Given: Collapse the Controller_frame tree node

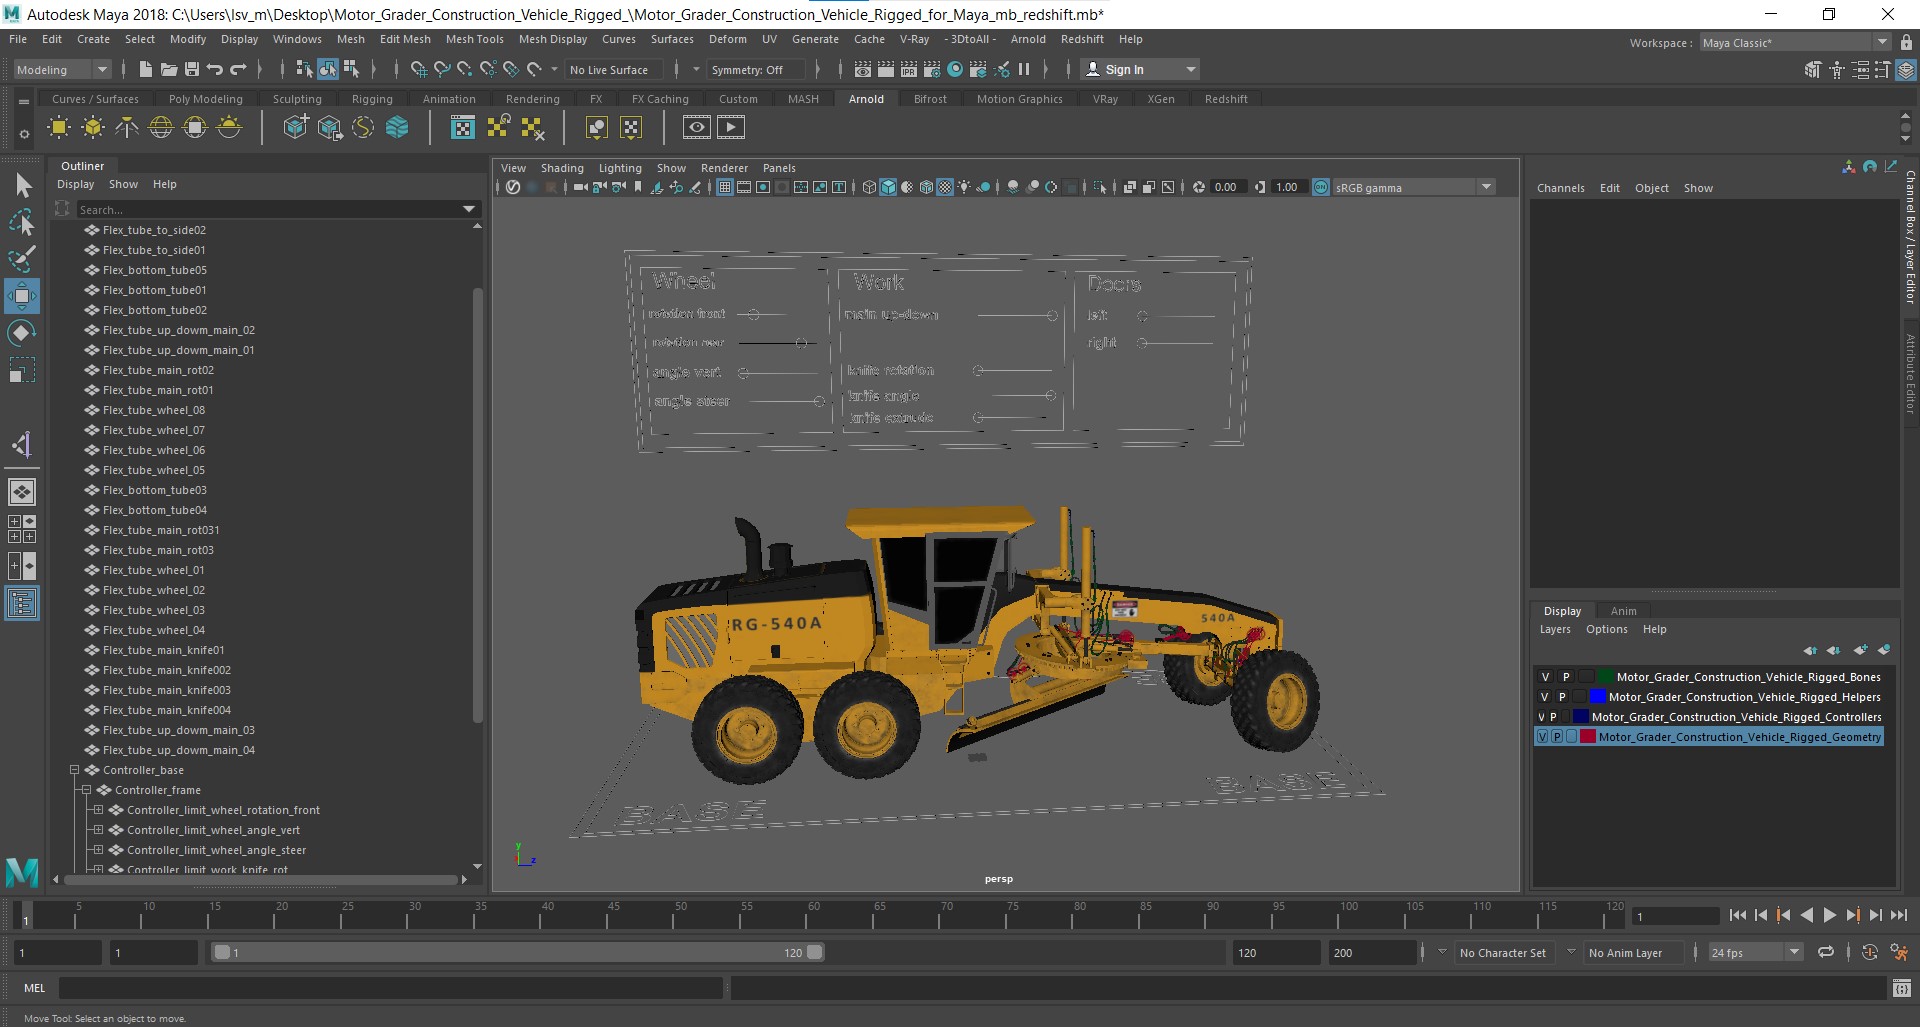Looking at the screenshot, I should point(86,790).
